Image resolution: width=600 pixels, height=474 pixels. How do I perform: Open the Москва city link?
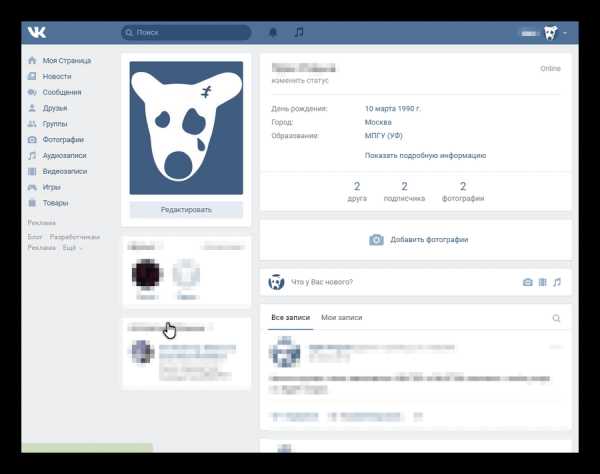378,122
